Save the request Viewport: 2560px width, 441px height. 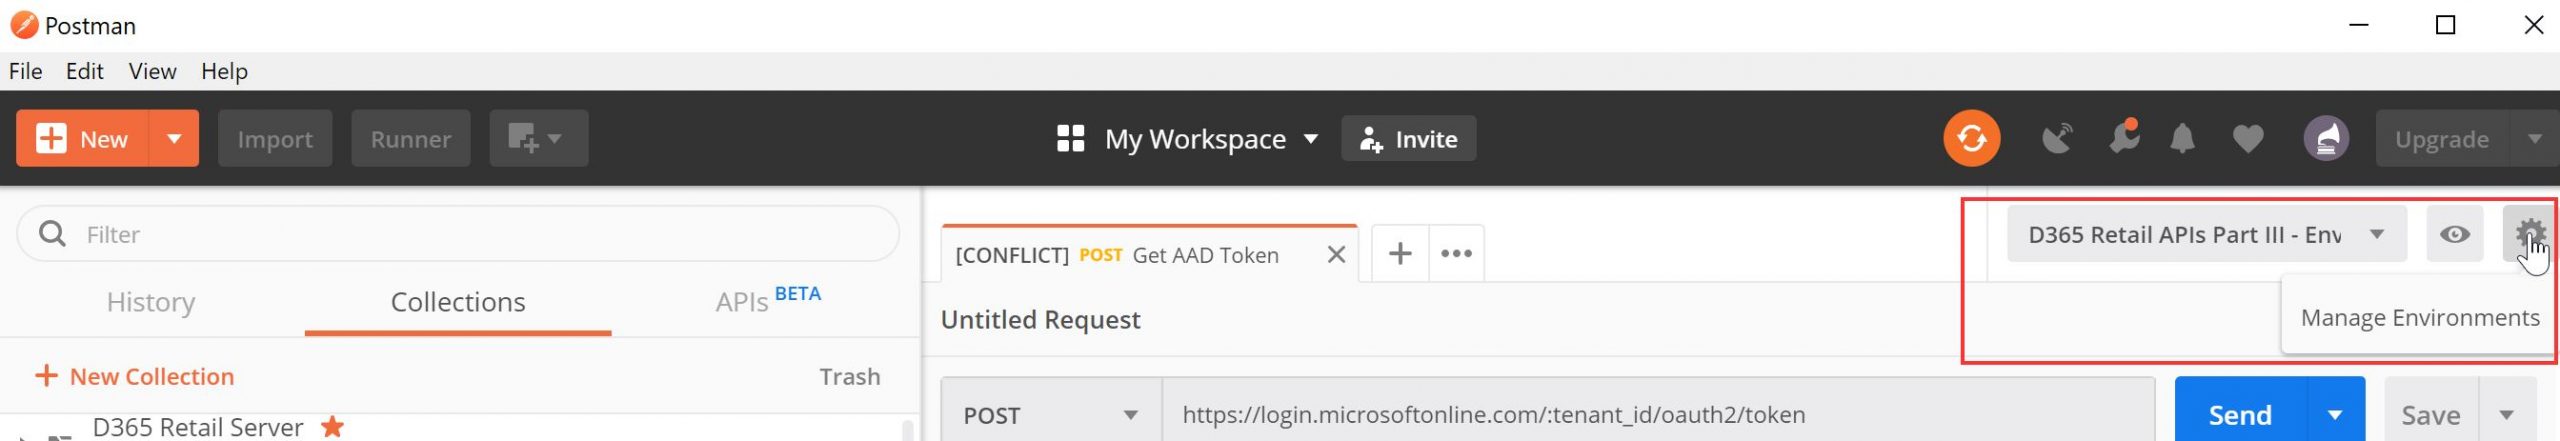[2431, 414]
